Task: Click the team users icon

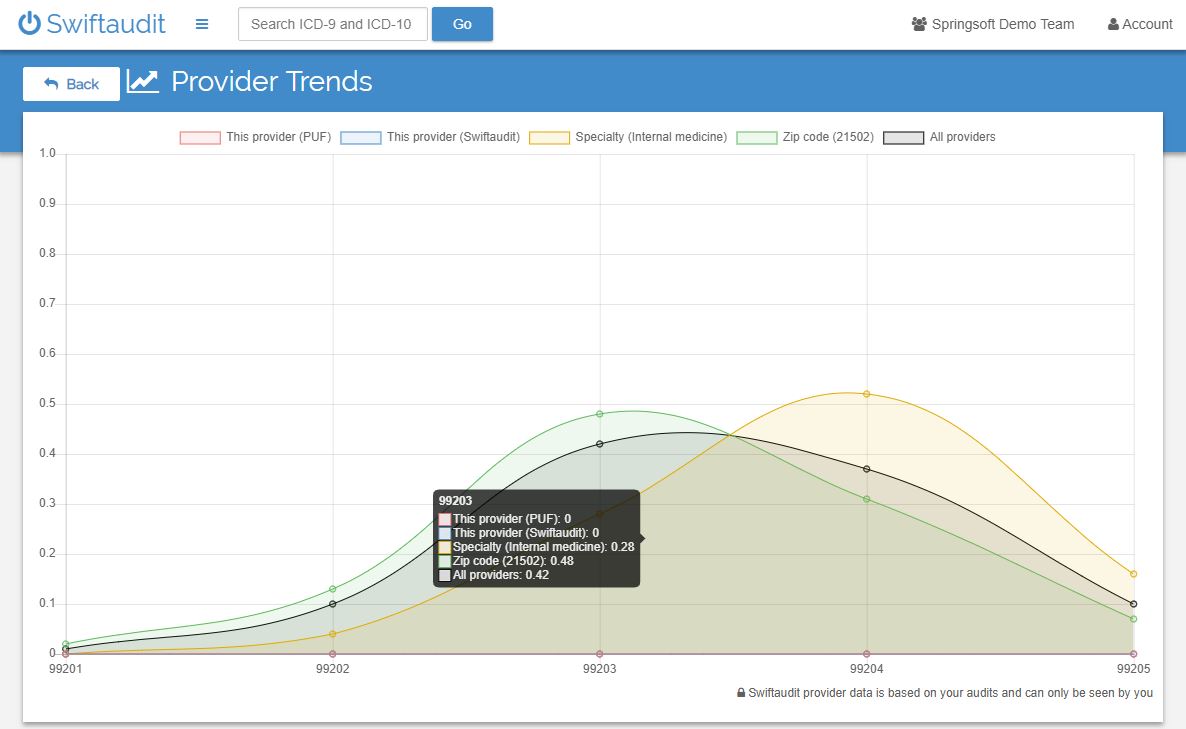Action: (919, 24)
